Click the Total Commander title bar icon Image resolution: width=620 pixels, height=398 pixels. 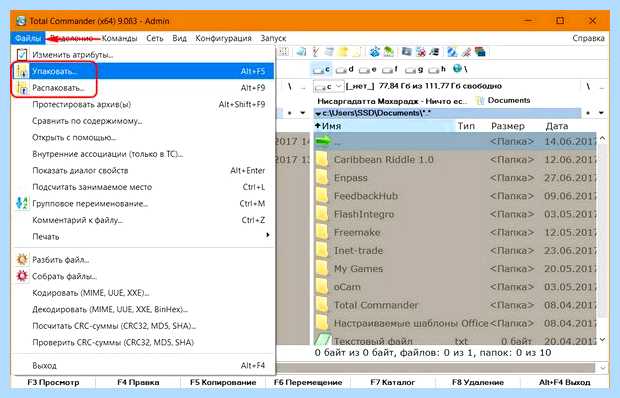click(x=21, y=21)
